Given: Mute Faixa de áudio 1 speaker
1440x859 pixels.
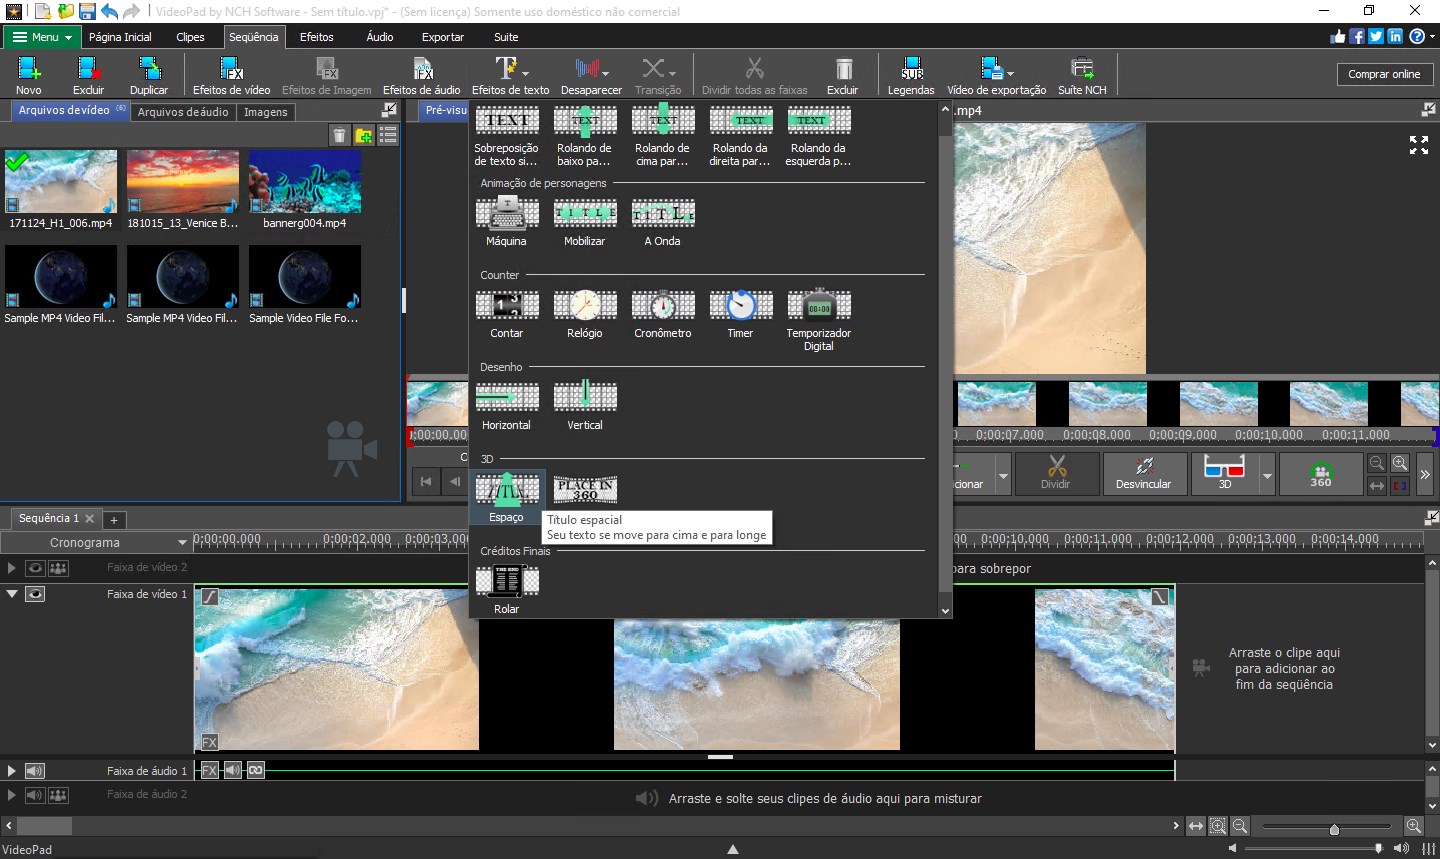Looking at the screenshot, I should click(x=35, y=771).
